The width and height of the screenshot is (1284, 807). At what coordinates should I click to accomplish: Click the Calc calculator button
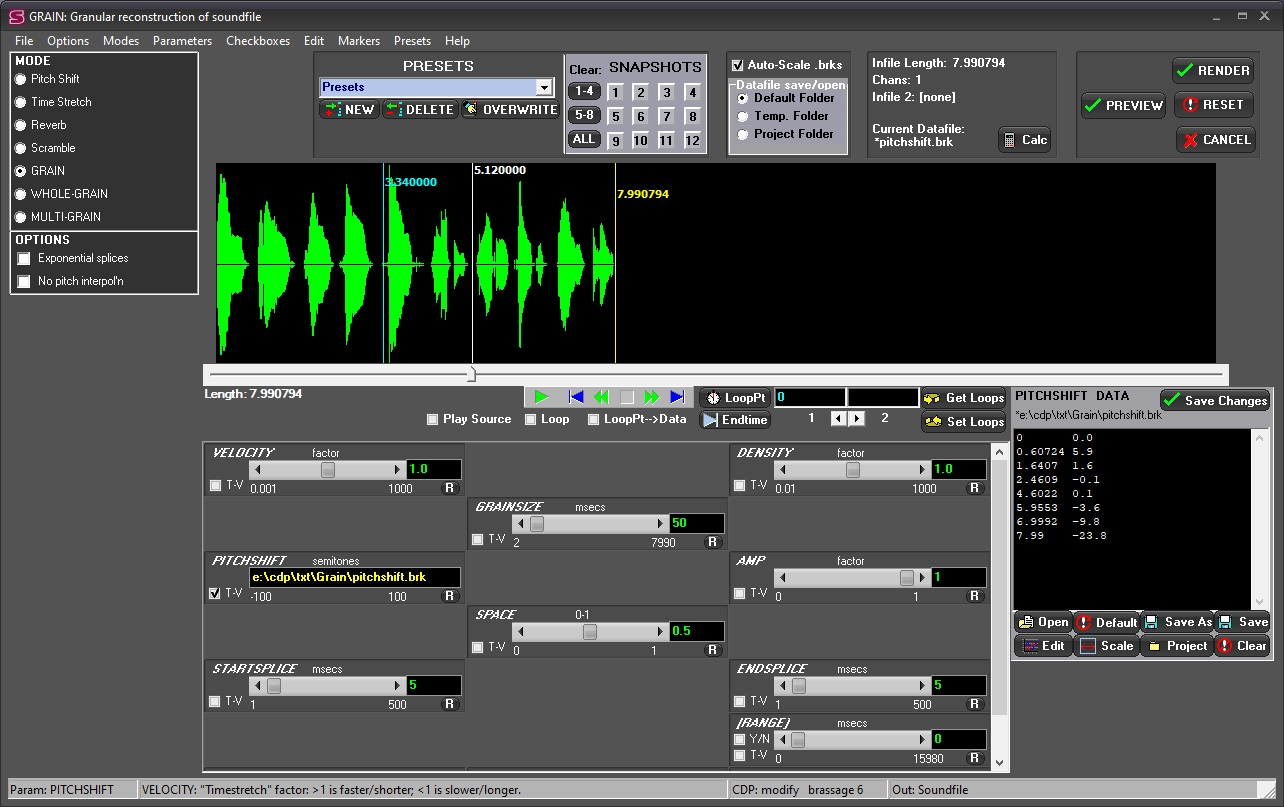[x=1024, y=140]
